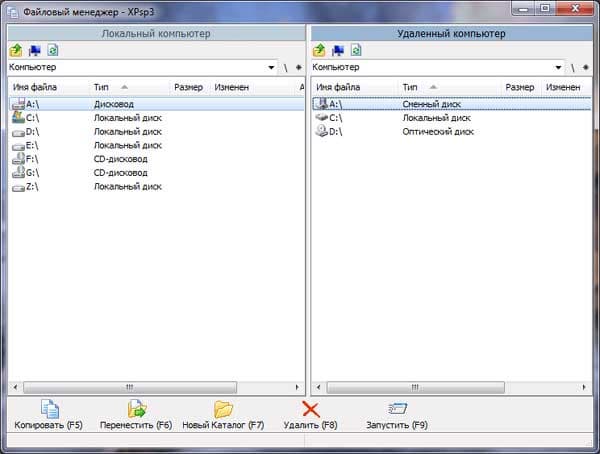This screenshot has height=454, width=600.
Task: Click Локальный диск text in the remote C:\ row
Action: coord(437,118)
